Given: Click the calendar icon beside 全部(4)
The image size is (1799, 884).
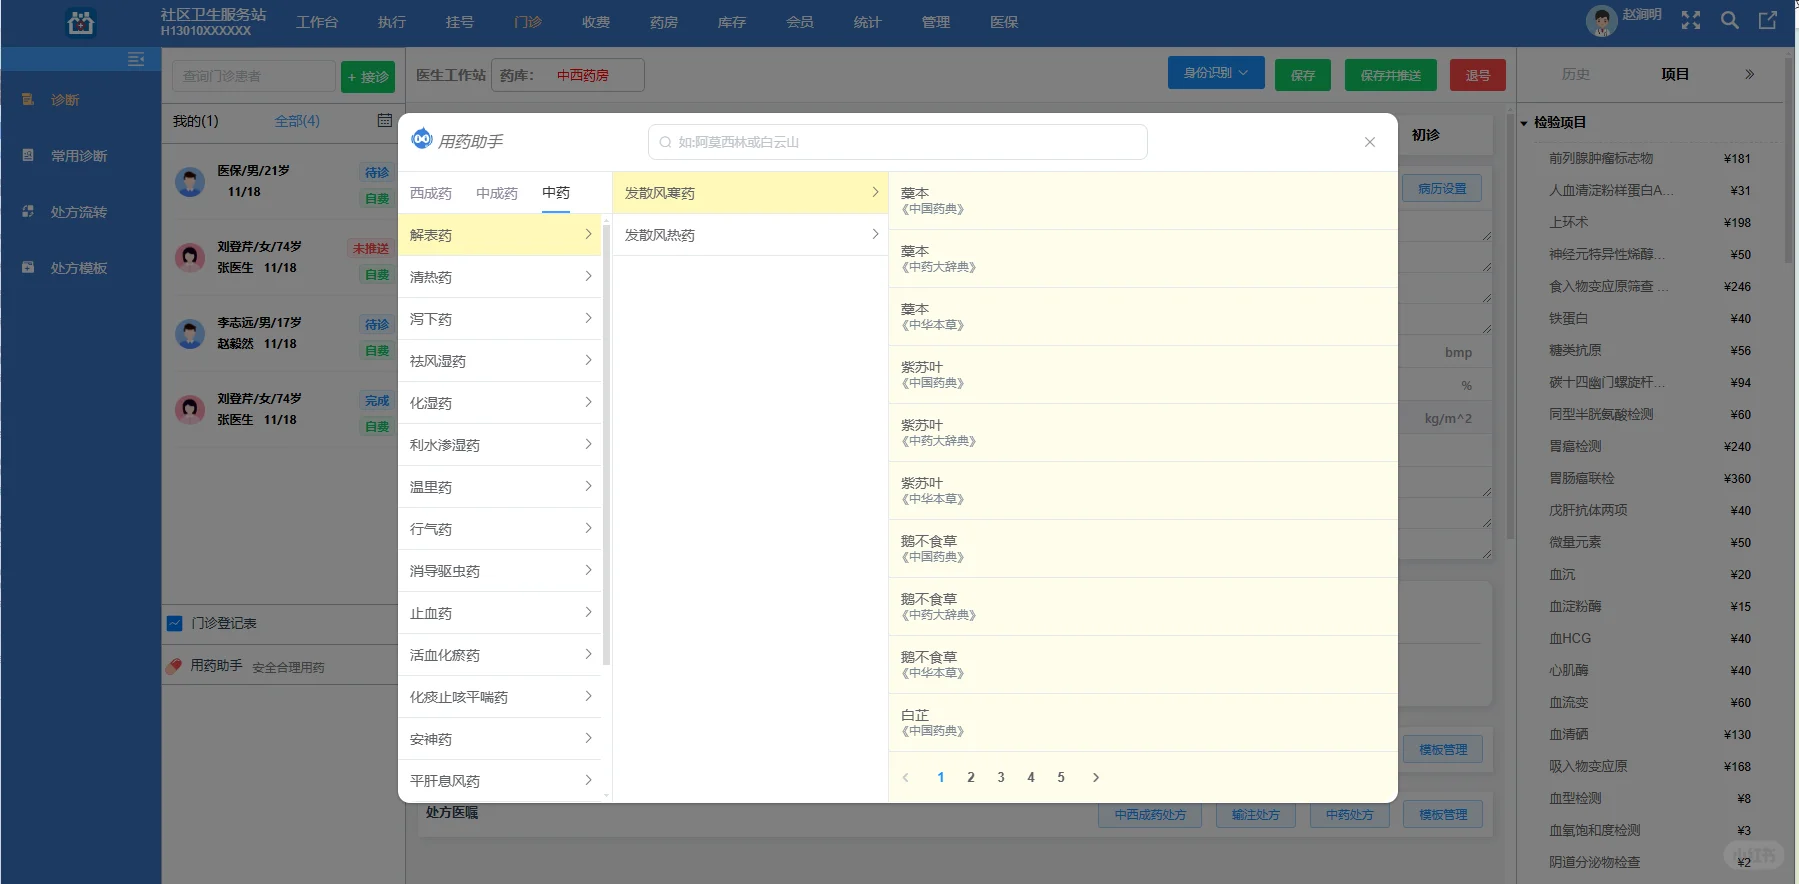Looking at the screenshot, I should pos(384,121).
